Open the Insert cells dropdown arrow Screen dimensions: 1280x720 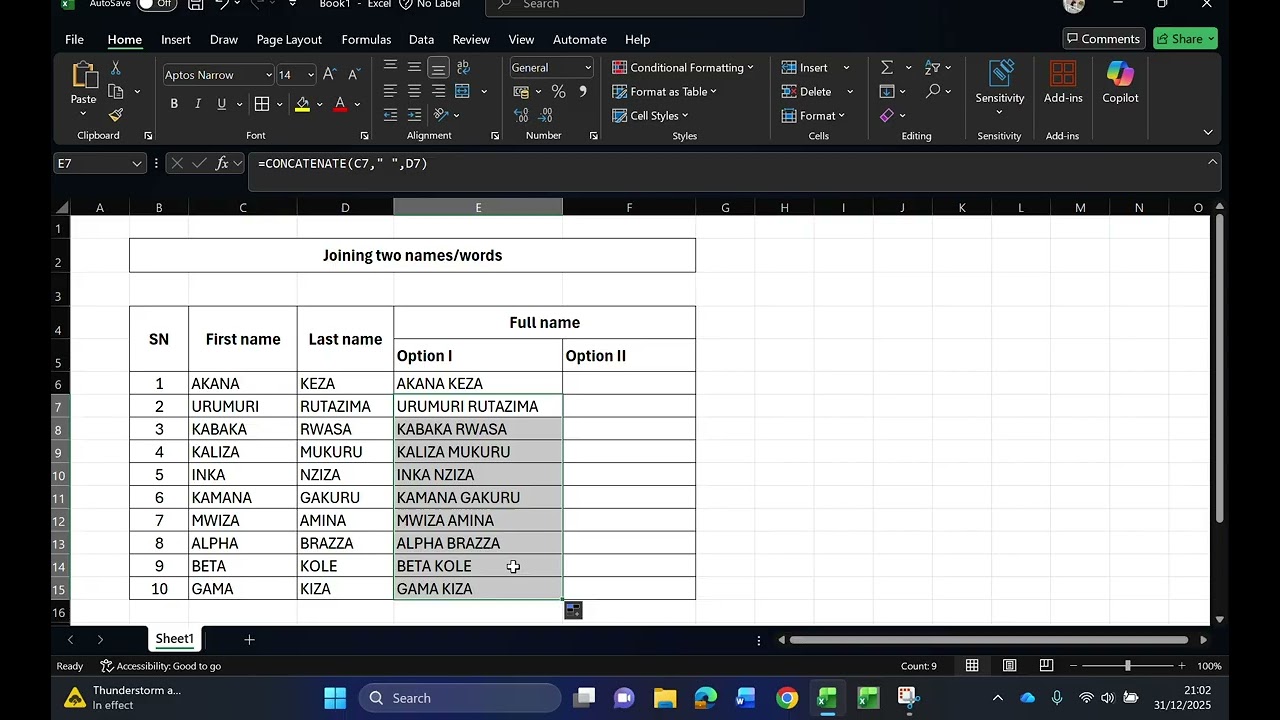846,68
